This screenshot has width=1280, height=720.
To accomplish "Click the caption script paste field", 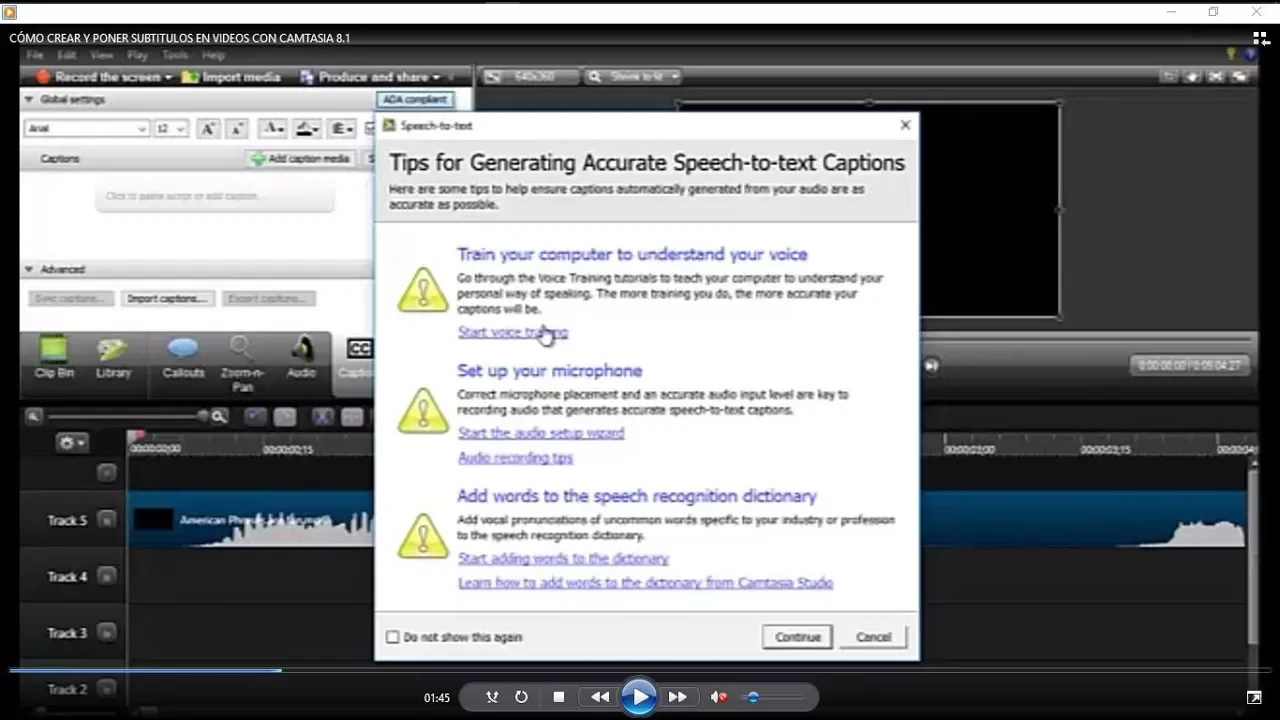I will tap(215, 197).
